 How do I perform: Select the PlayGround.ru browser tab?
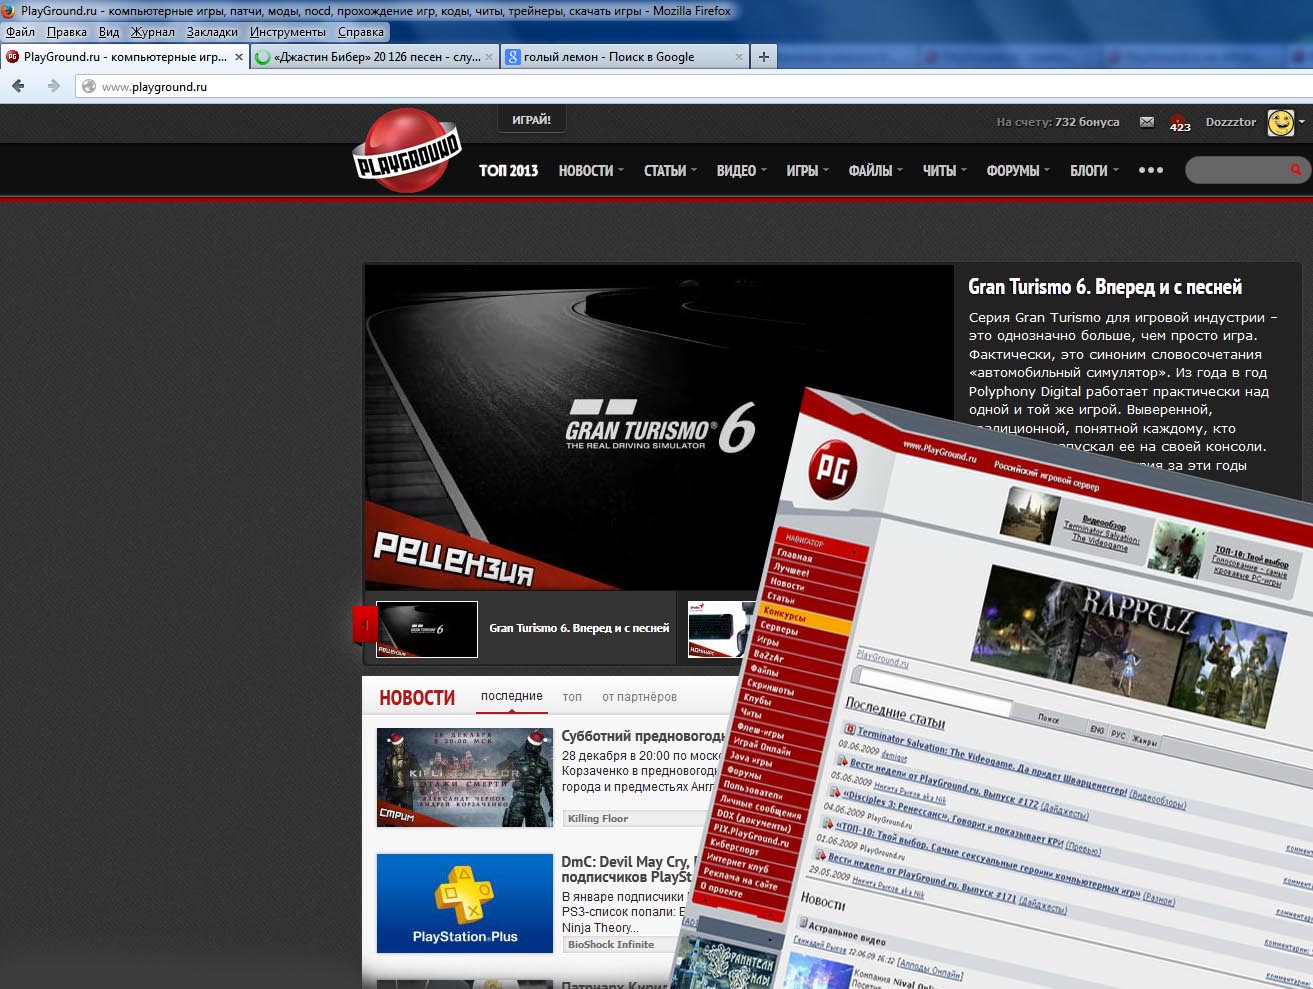(x=125, y=57)
